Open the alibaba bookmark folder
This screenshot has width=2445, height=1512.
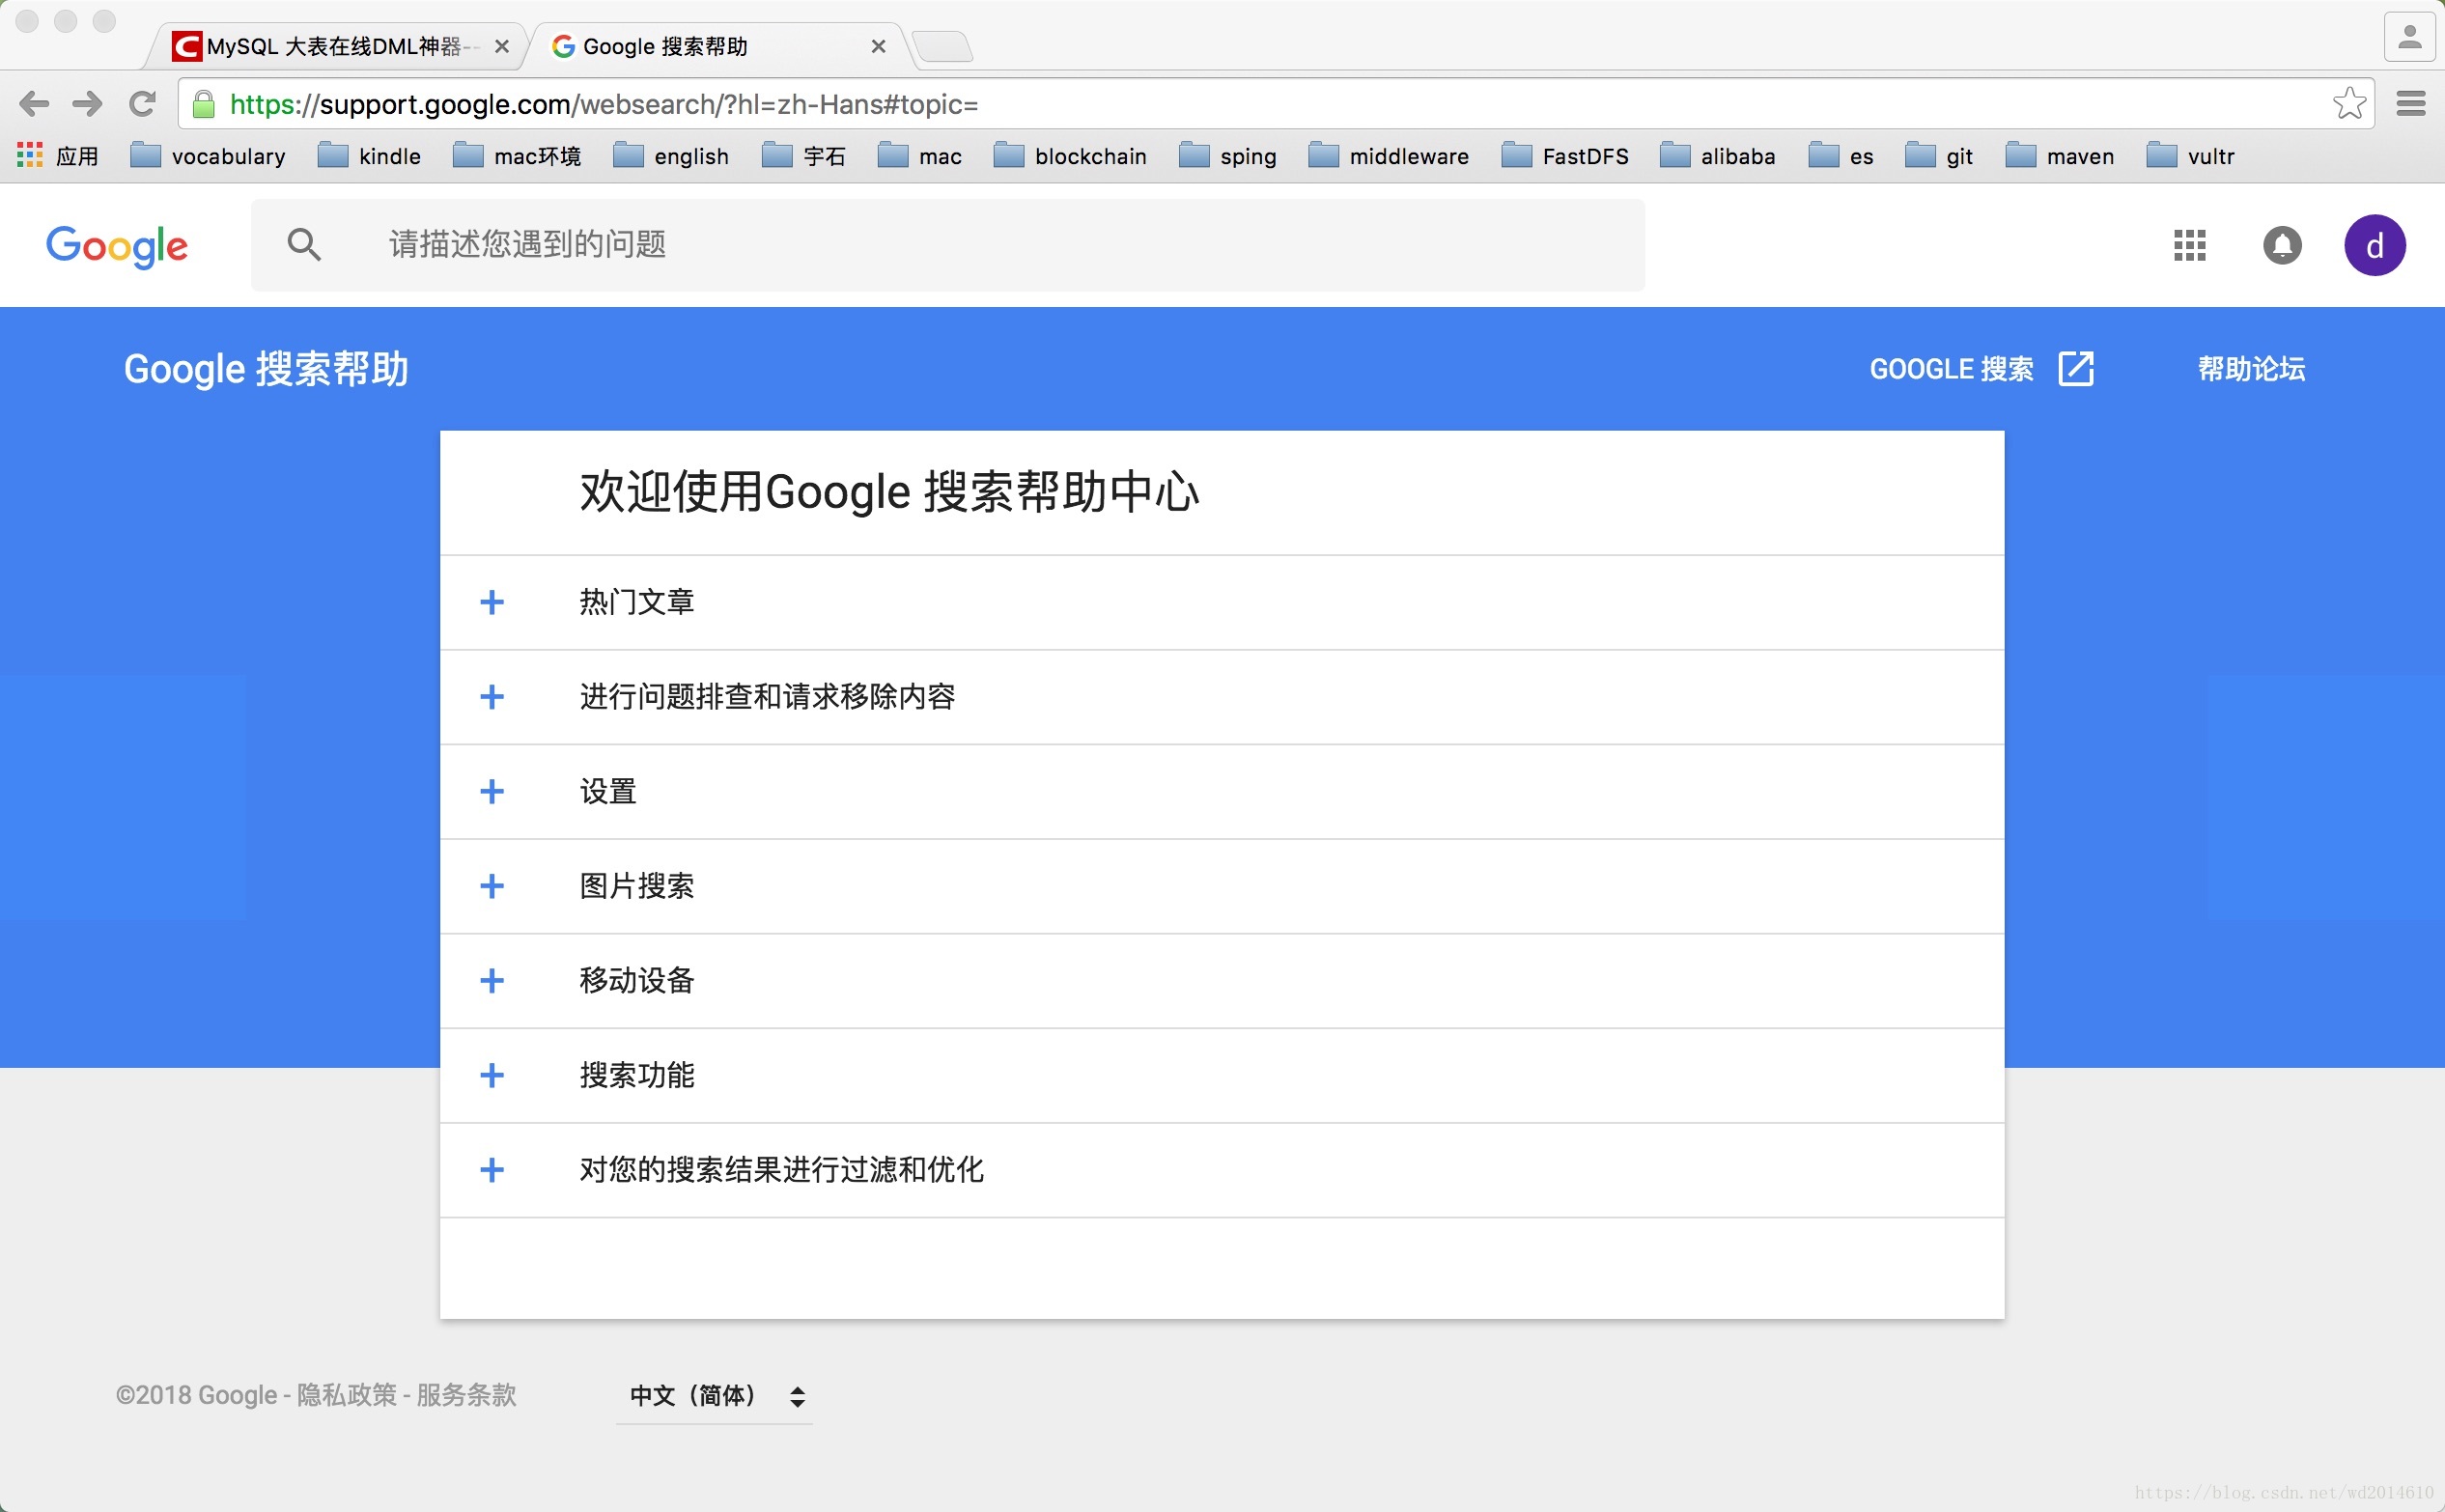point(1717,155)
